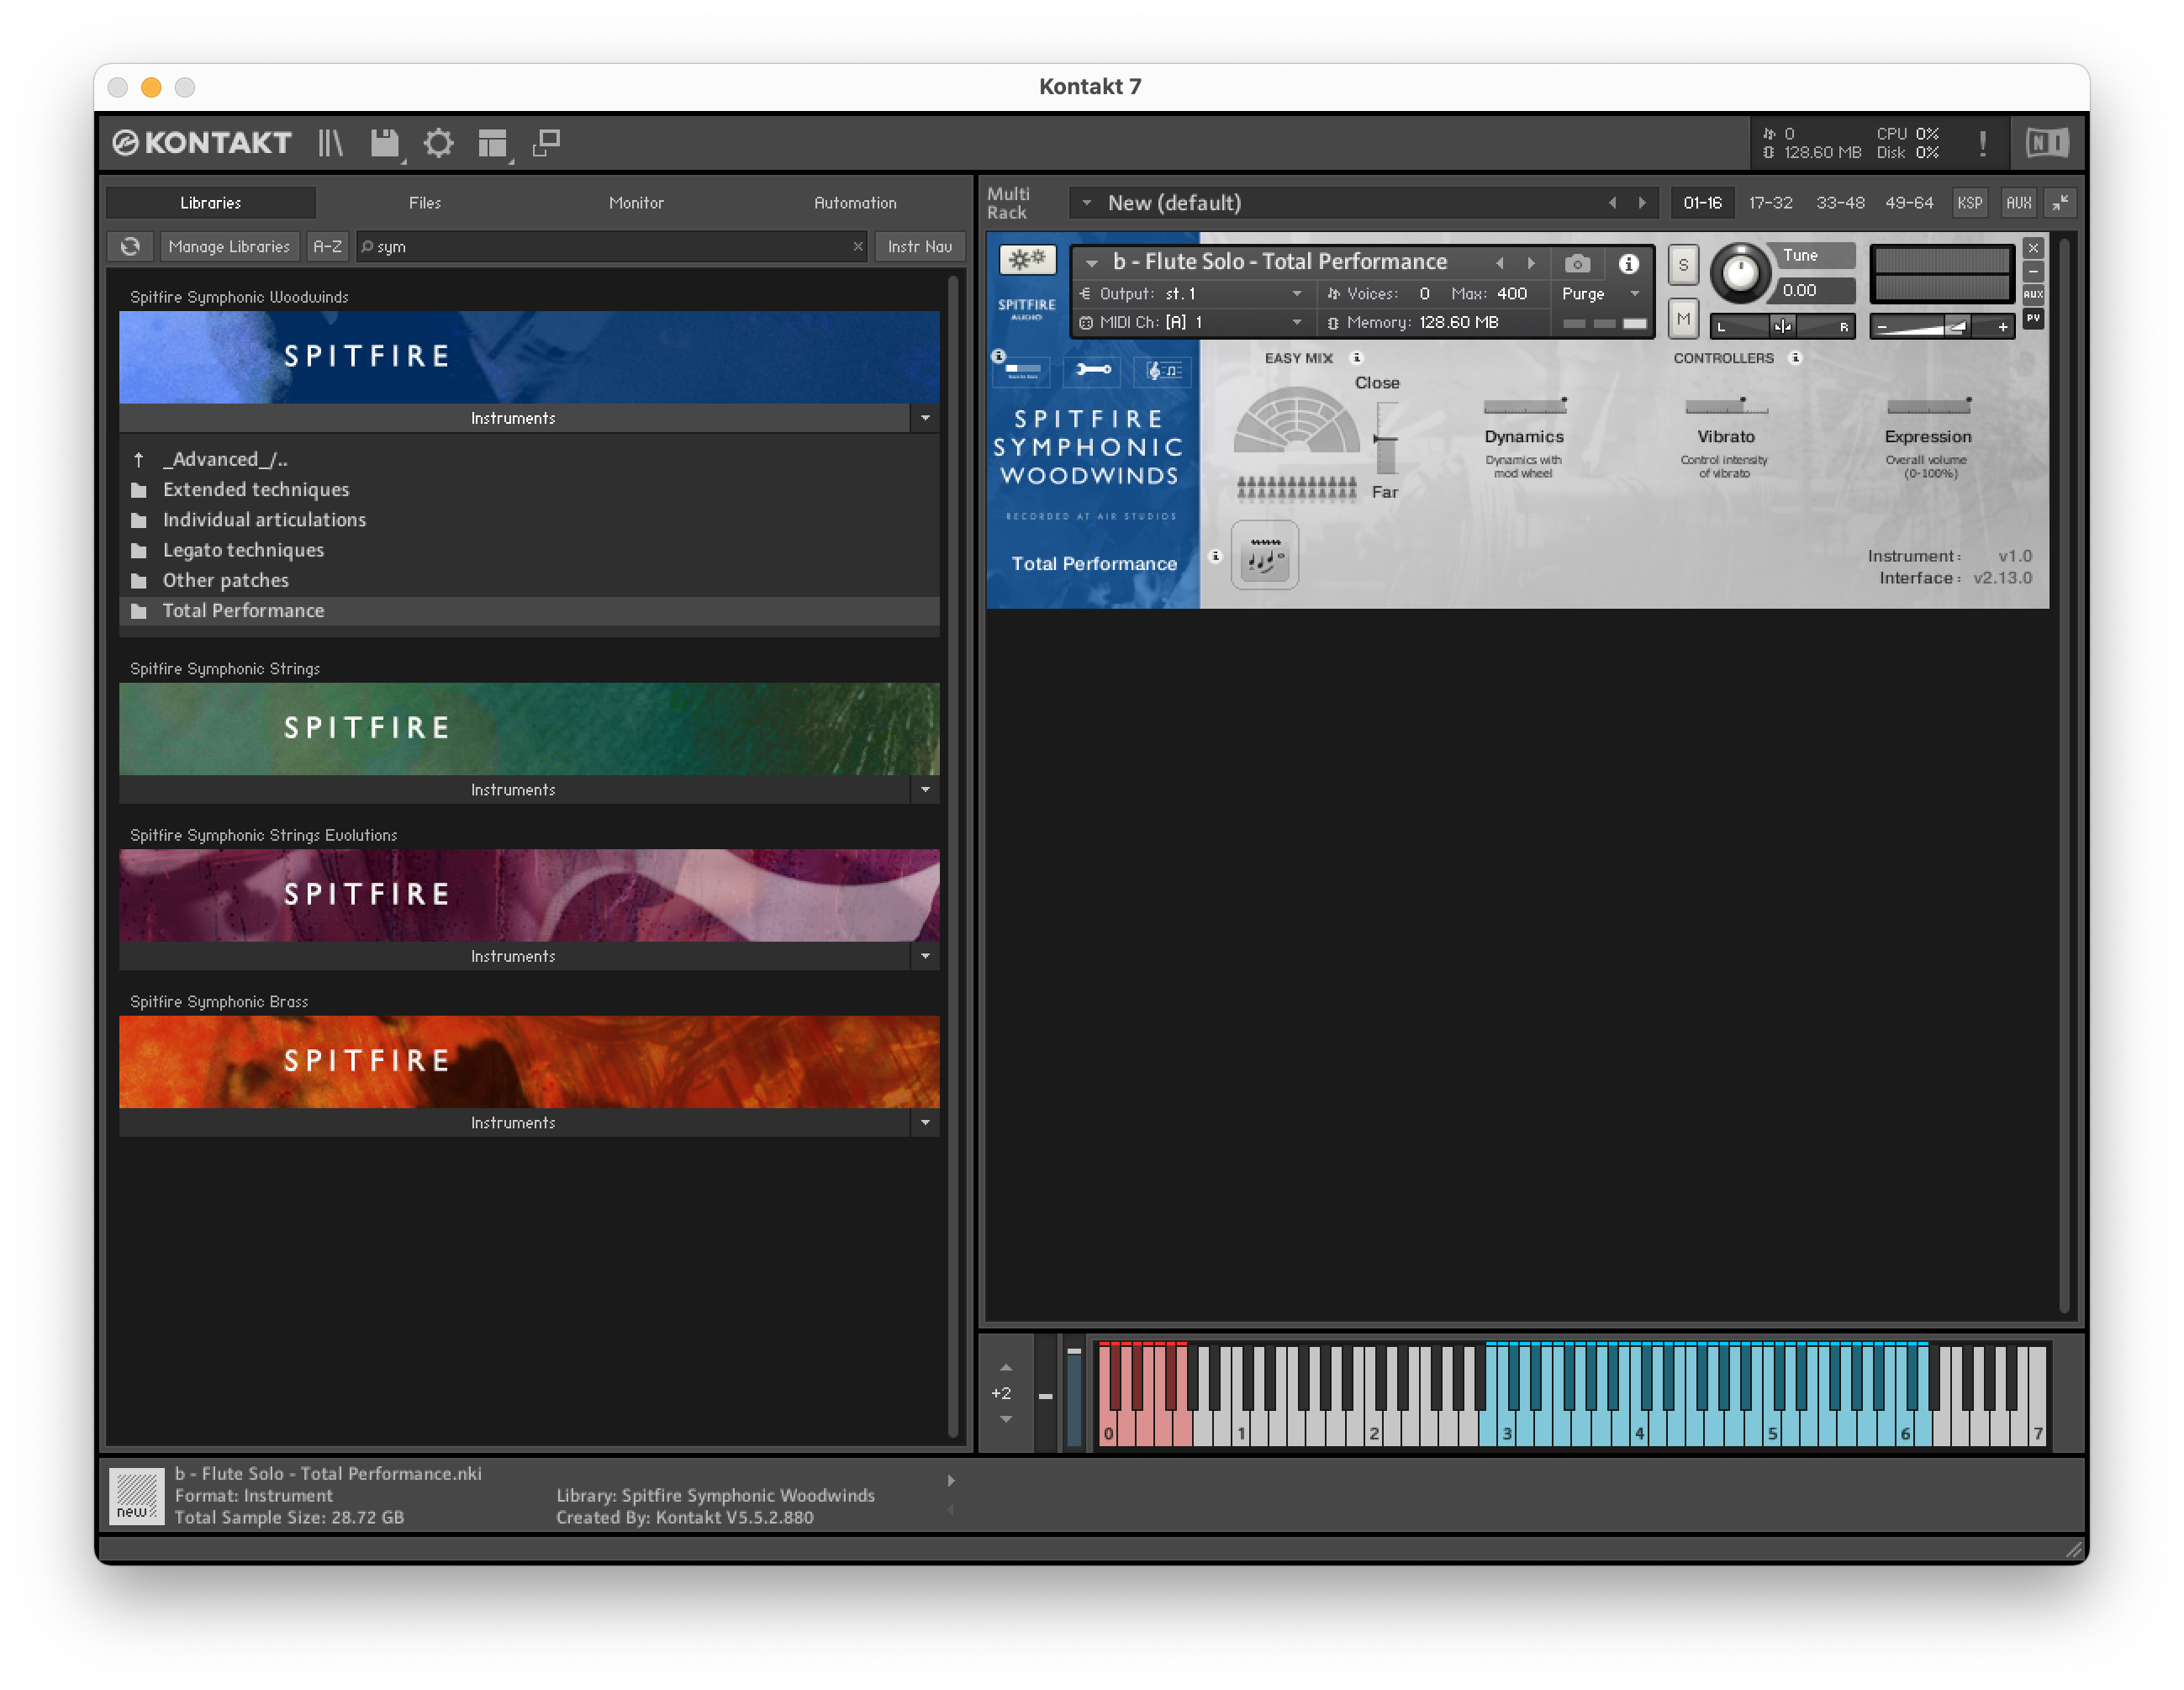Select rack page 33-48

pyautogui.click(x=1839, y=203)
